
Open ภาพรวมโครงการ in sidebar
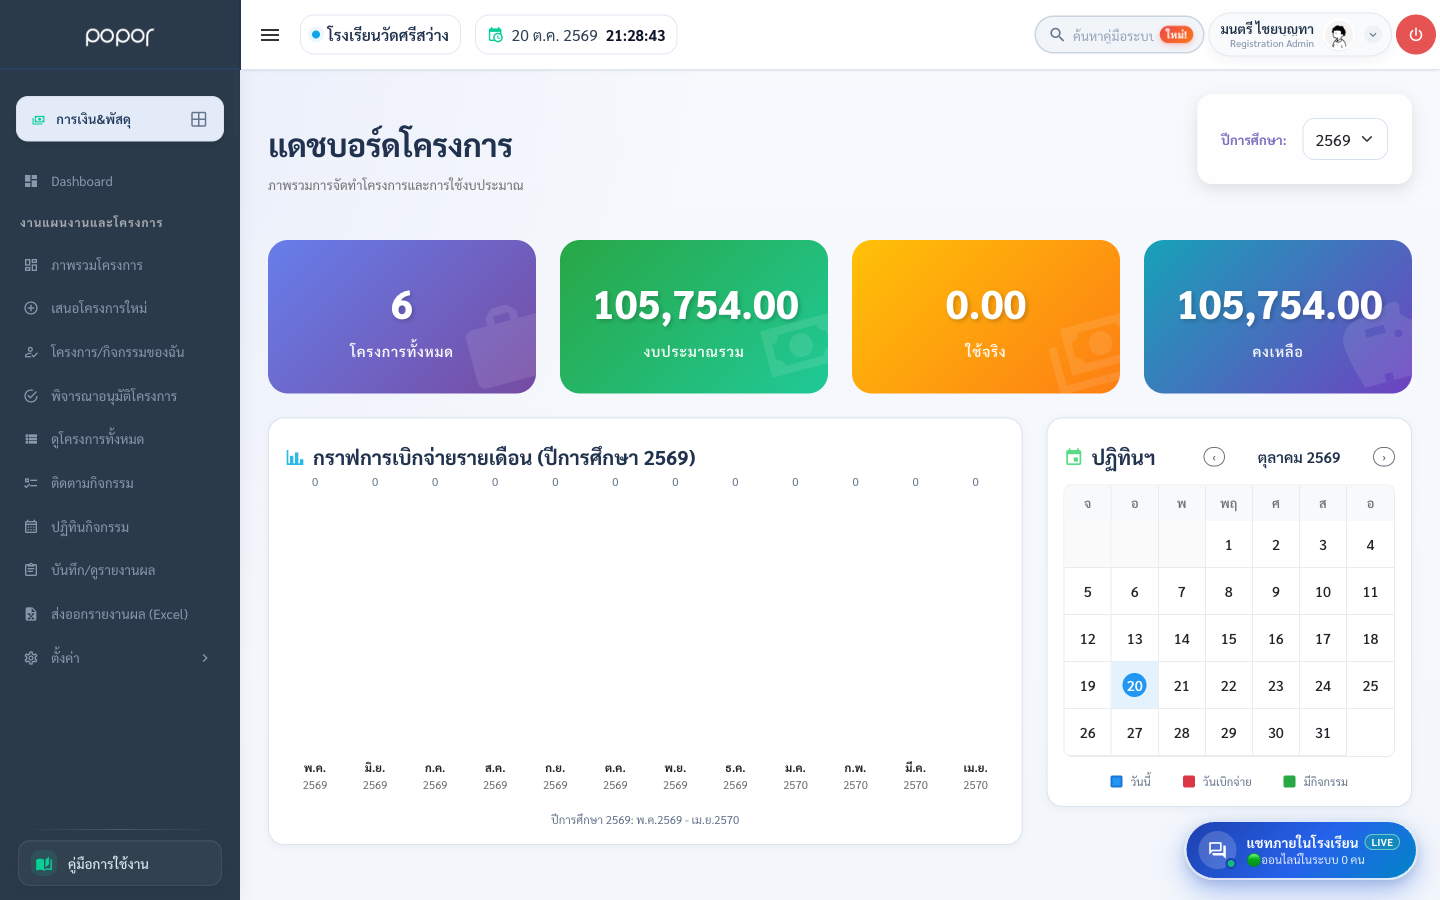(x=120, y=265)
